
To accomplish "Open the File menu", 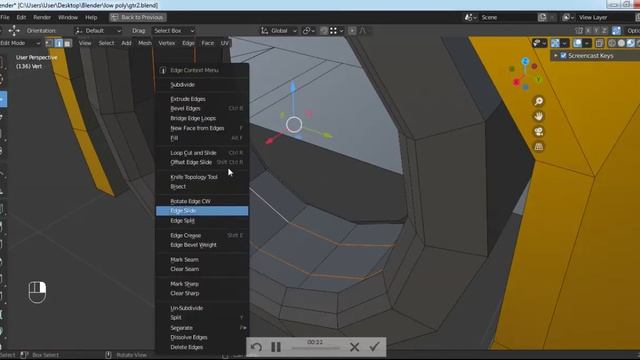I will click(x=5, y=17).
